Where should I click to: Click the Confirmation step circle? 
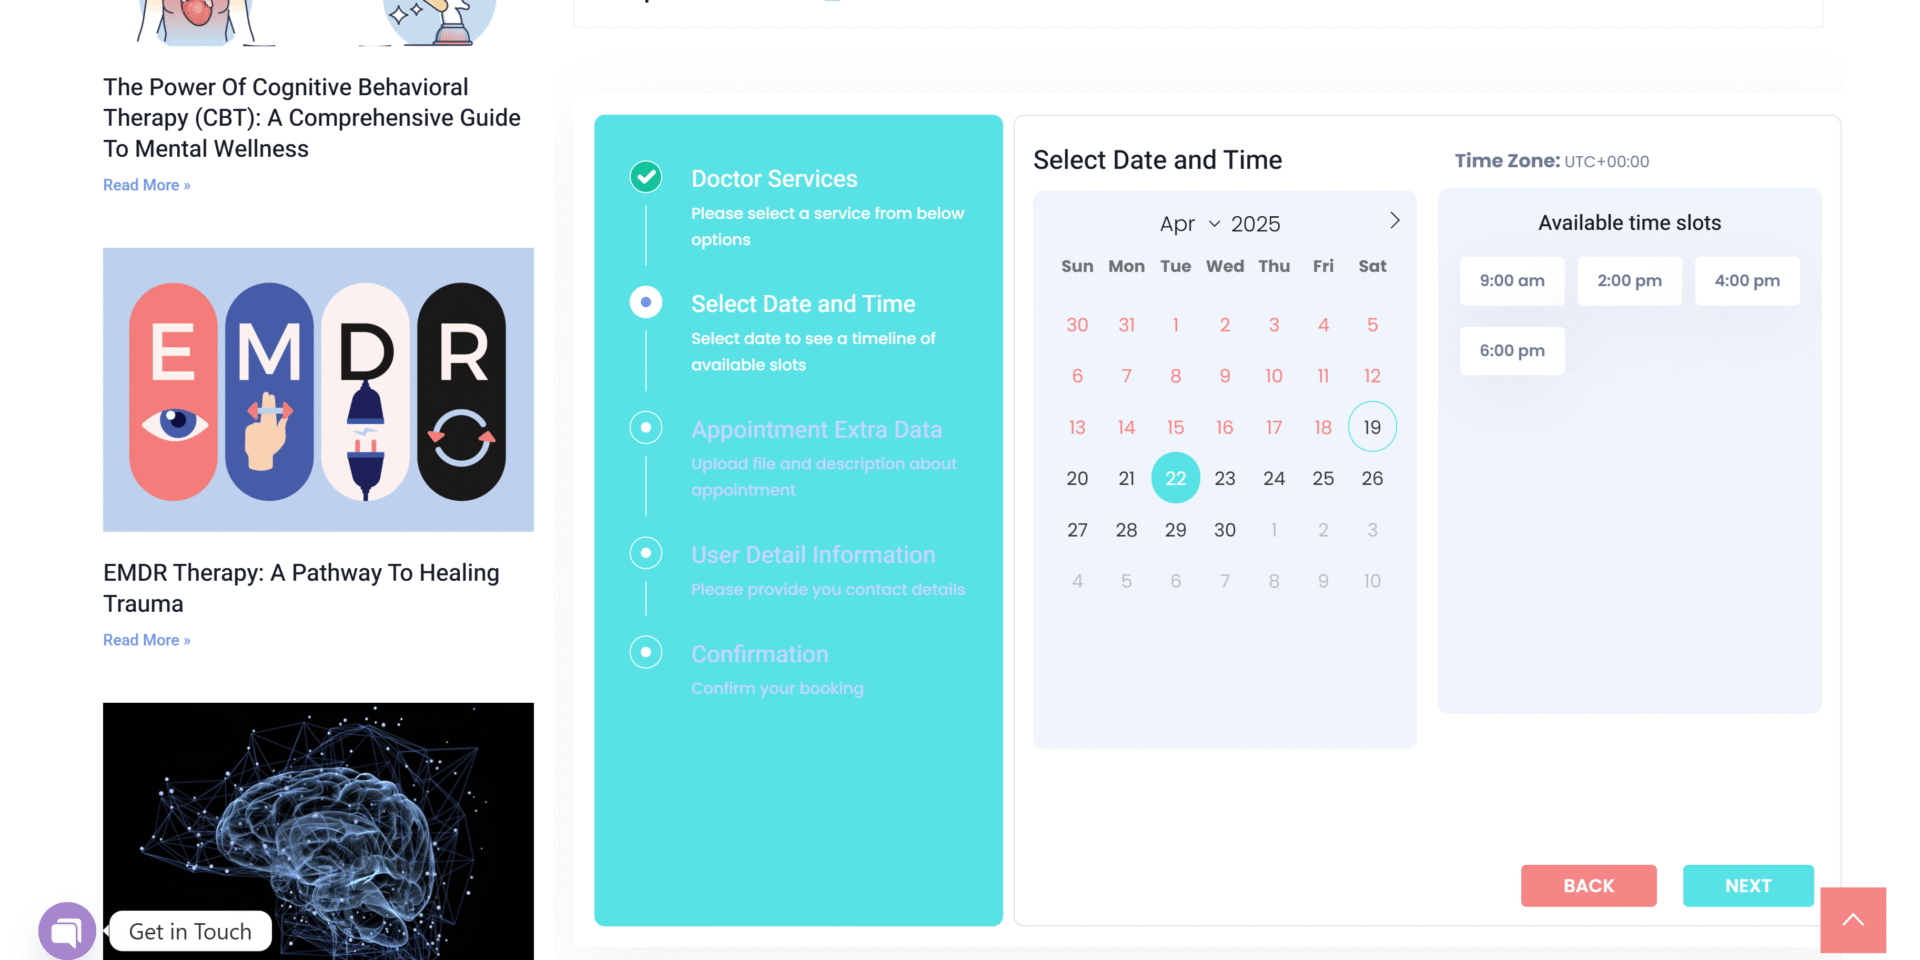tap(646, 653)
